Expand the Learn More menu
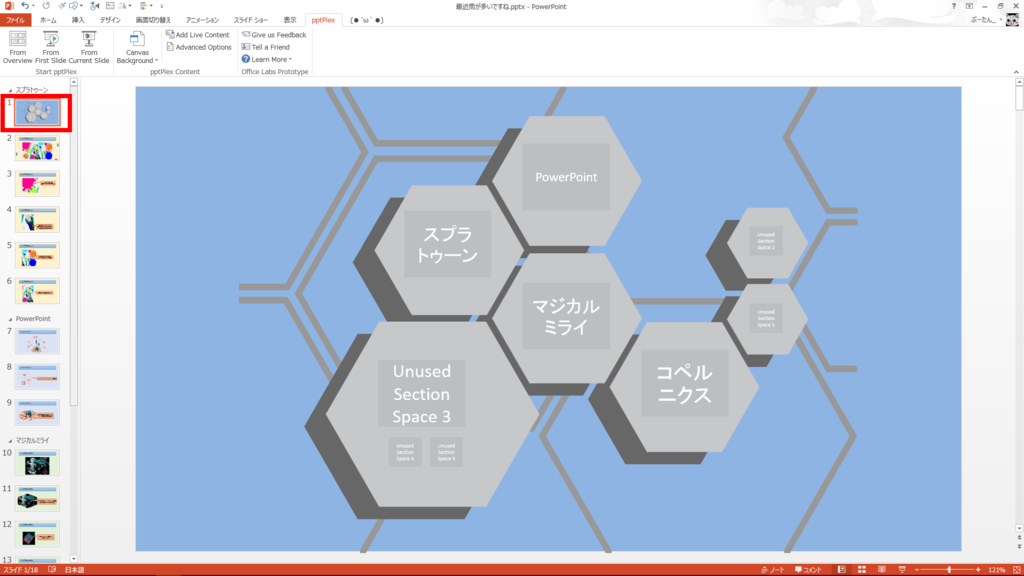Image resolution: width=1024 pixels, height=576 pixels. click(267, 59)
